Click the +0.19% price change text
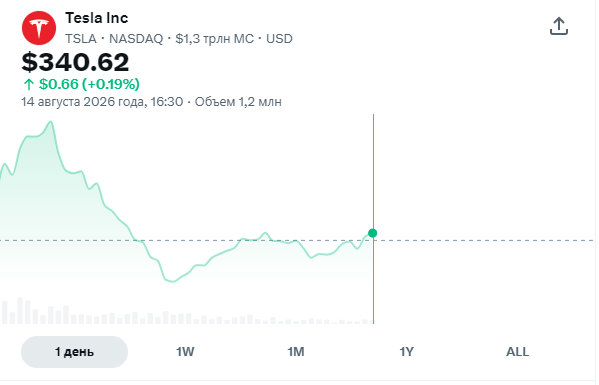This screenshot has height=385, width=599. click(x=112, y=84)
